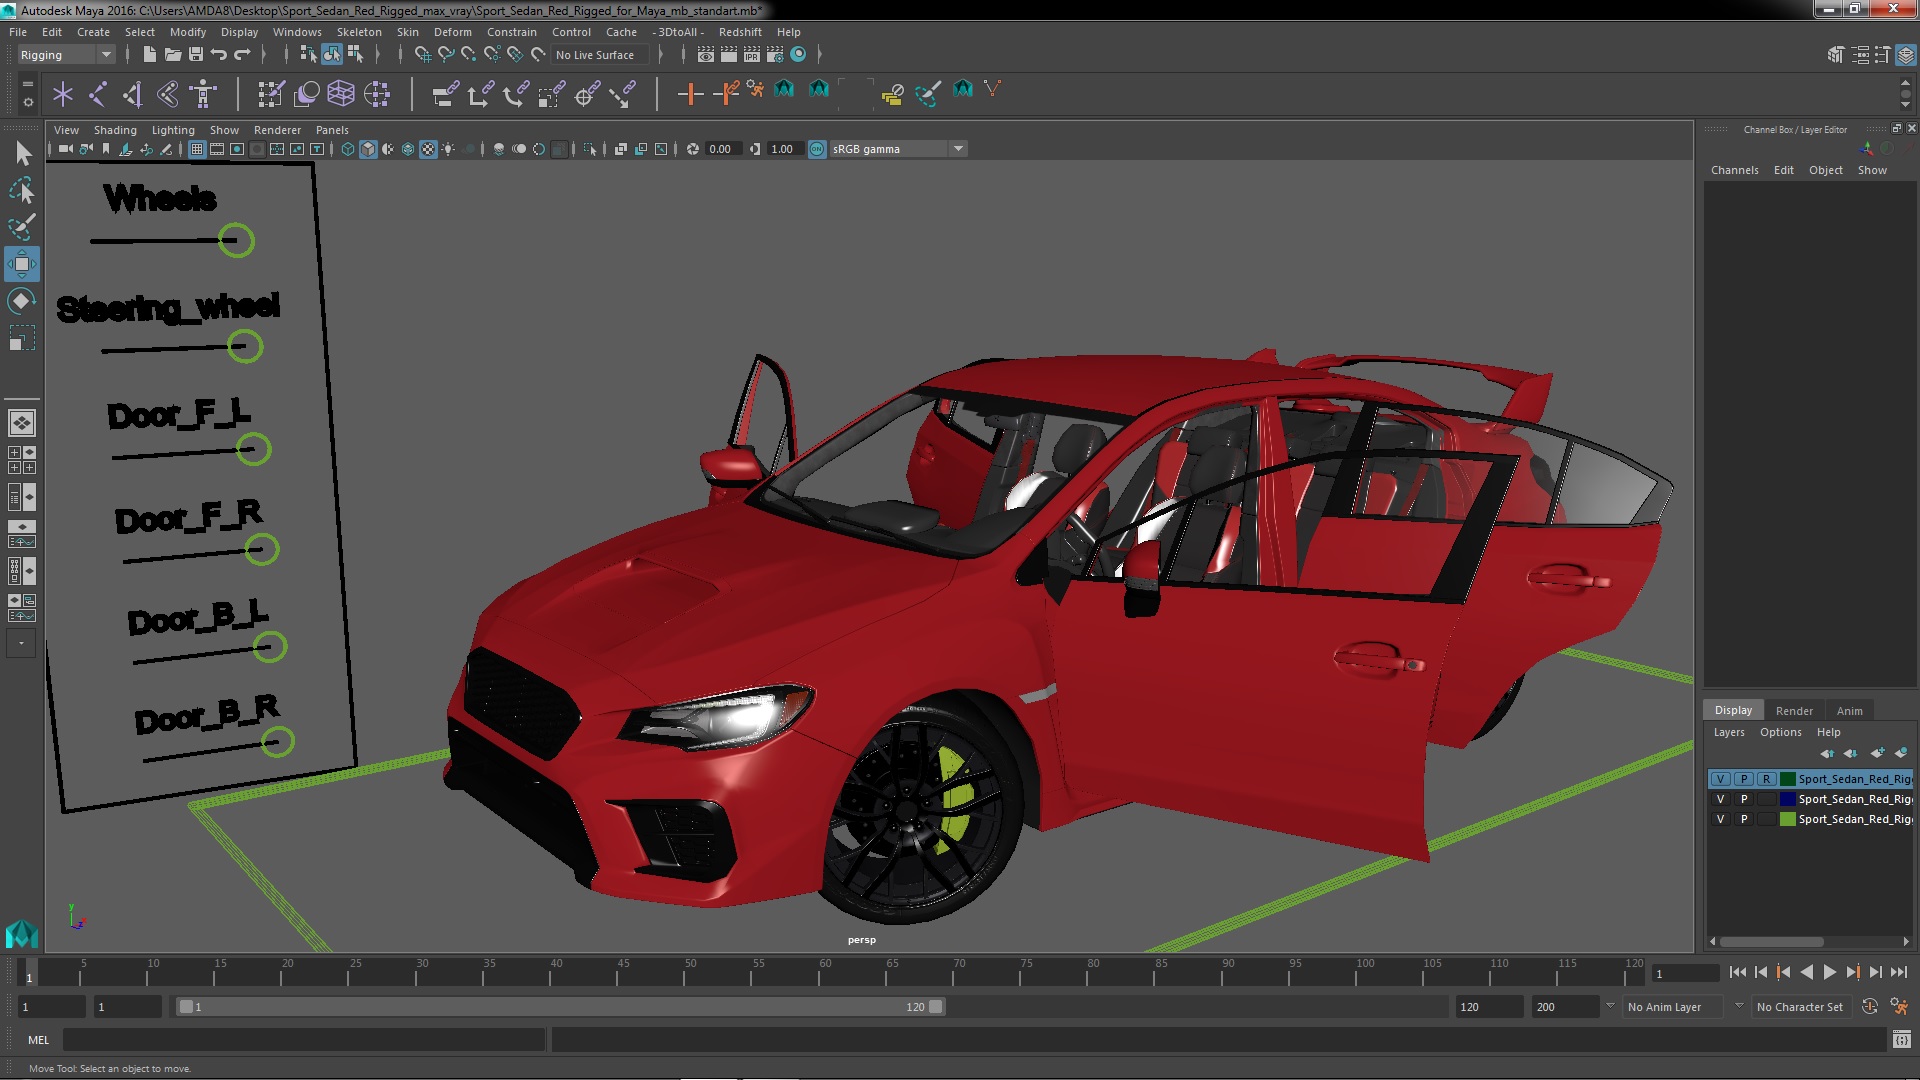The image size is (1920, 1080).
Task: Toggle visibility V of third layer
Action: click(x=1720, y=819)
